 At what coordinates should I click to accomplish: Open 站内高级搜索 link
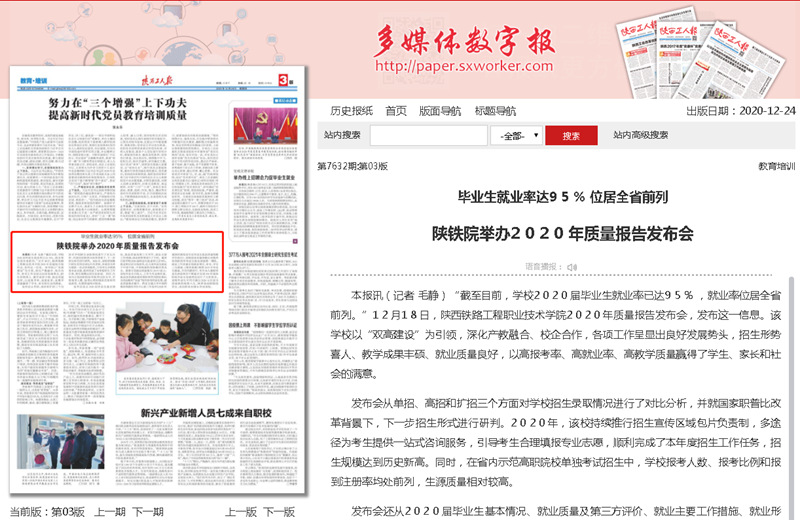[x=640, y=135]
